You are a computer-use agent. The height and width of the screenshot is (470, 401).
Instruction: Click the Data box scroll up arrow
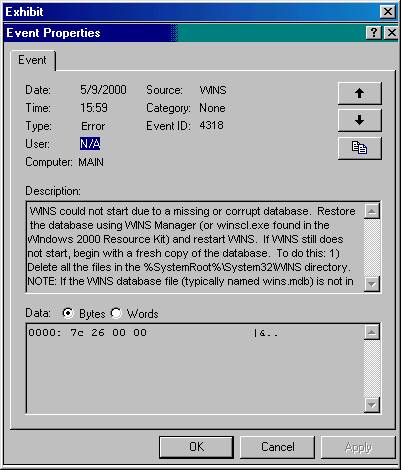tap(372, 332)
